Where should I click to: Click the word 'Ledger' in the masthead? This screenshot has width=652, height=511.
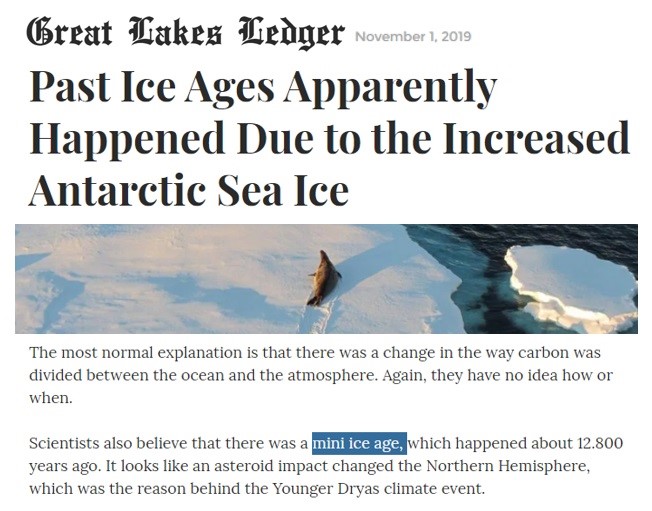tap(291, 33)
